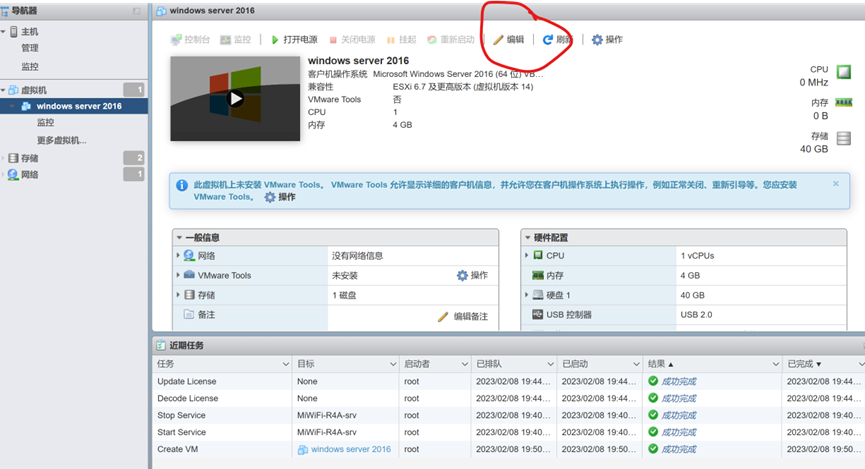Click the 存储 usage icon at right

click(843, 138)
